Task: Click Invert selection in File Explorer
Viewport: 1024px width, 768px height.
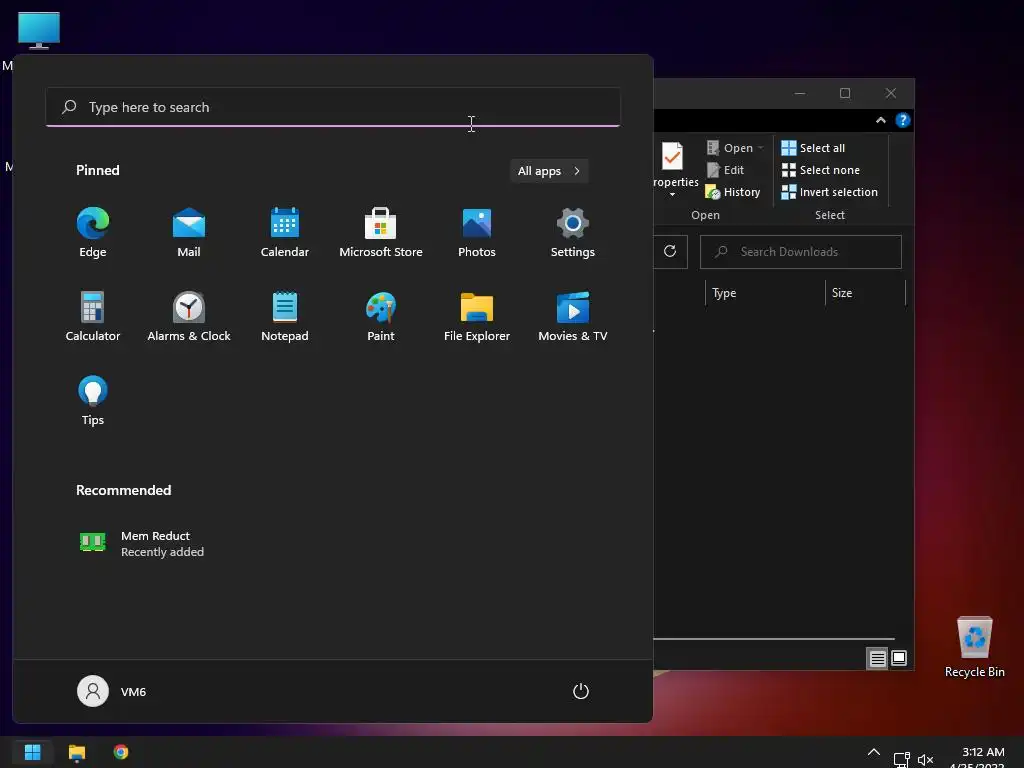Action: (829, 192)
